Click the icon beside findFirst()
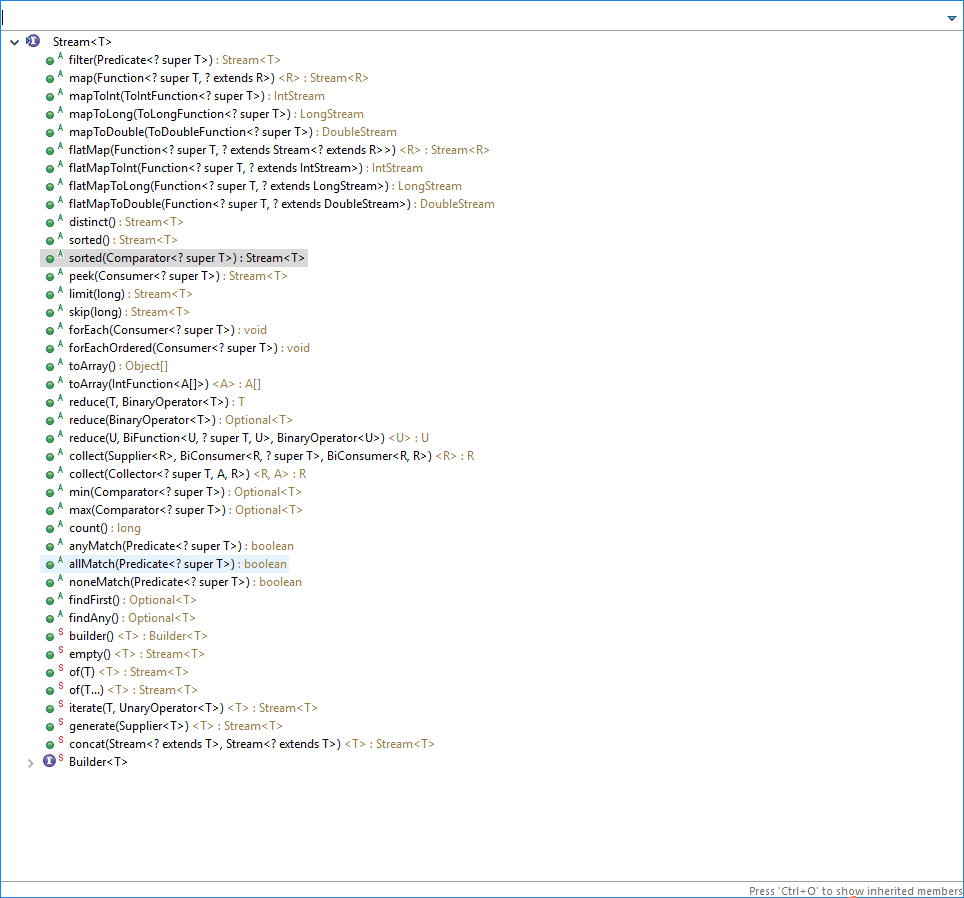The image size is (964, 898). 50,600
